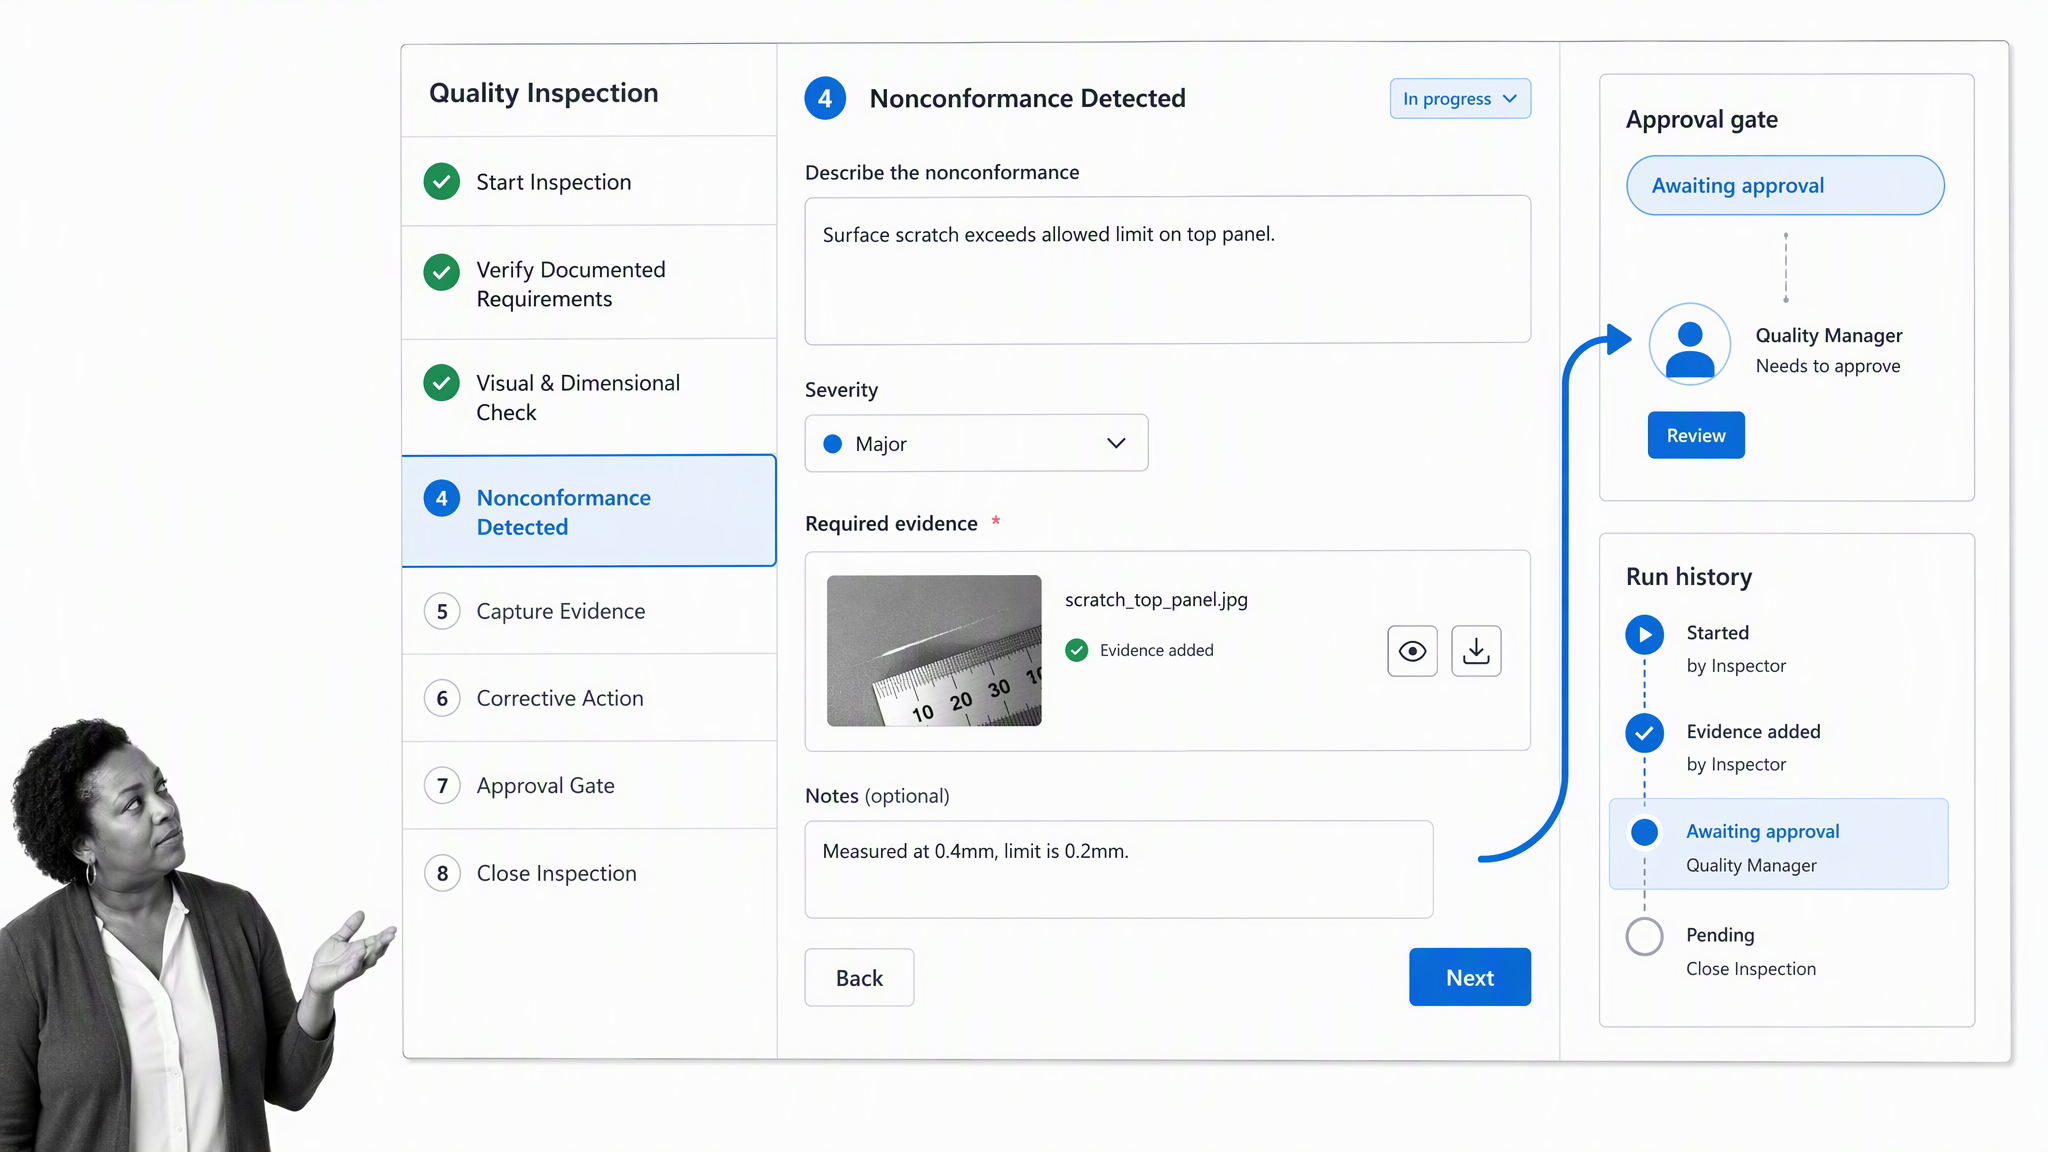Open Capture Evidence step

pyautogui.click(x=589, y=611)
